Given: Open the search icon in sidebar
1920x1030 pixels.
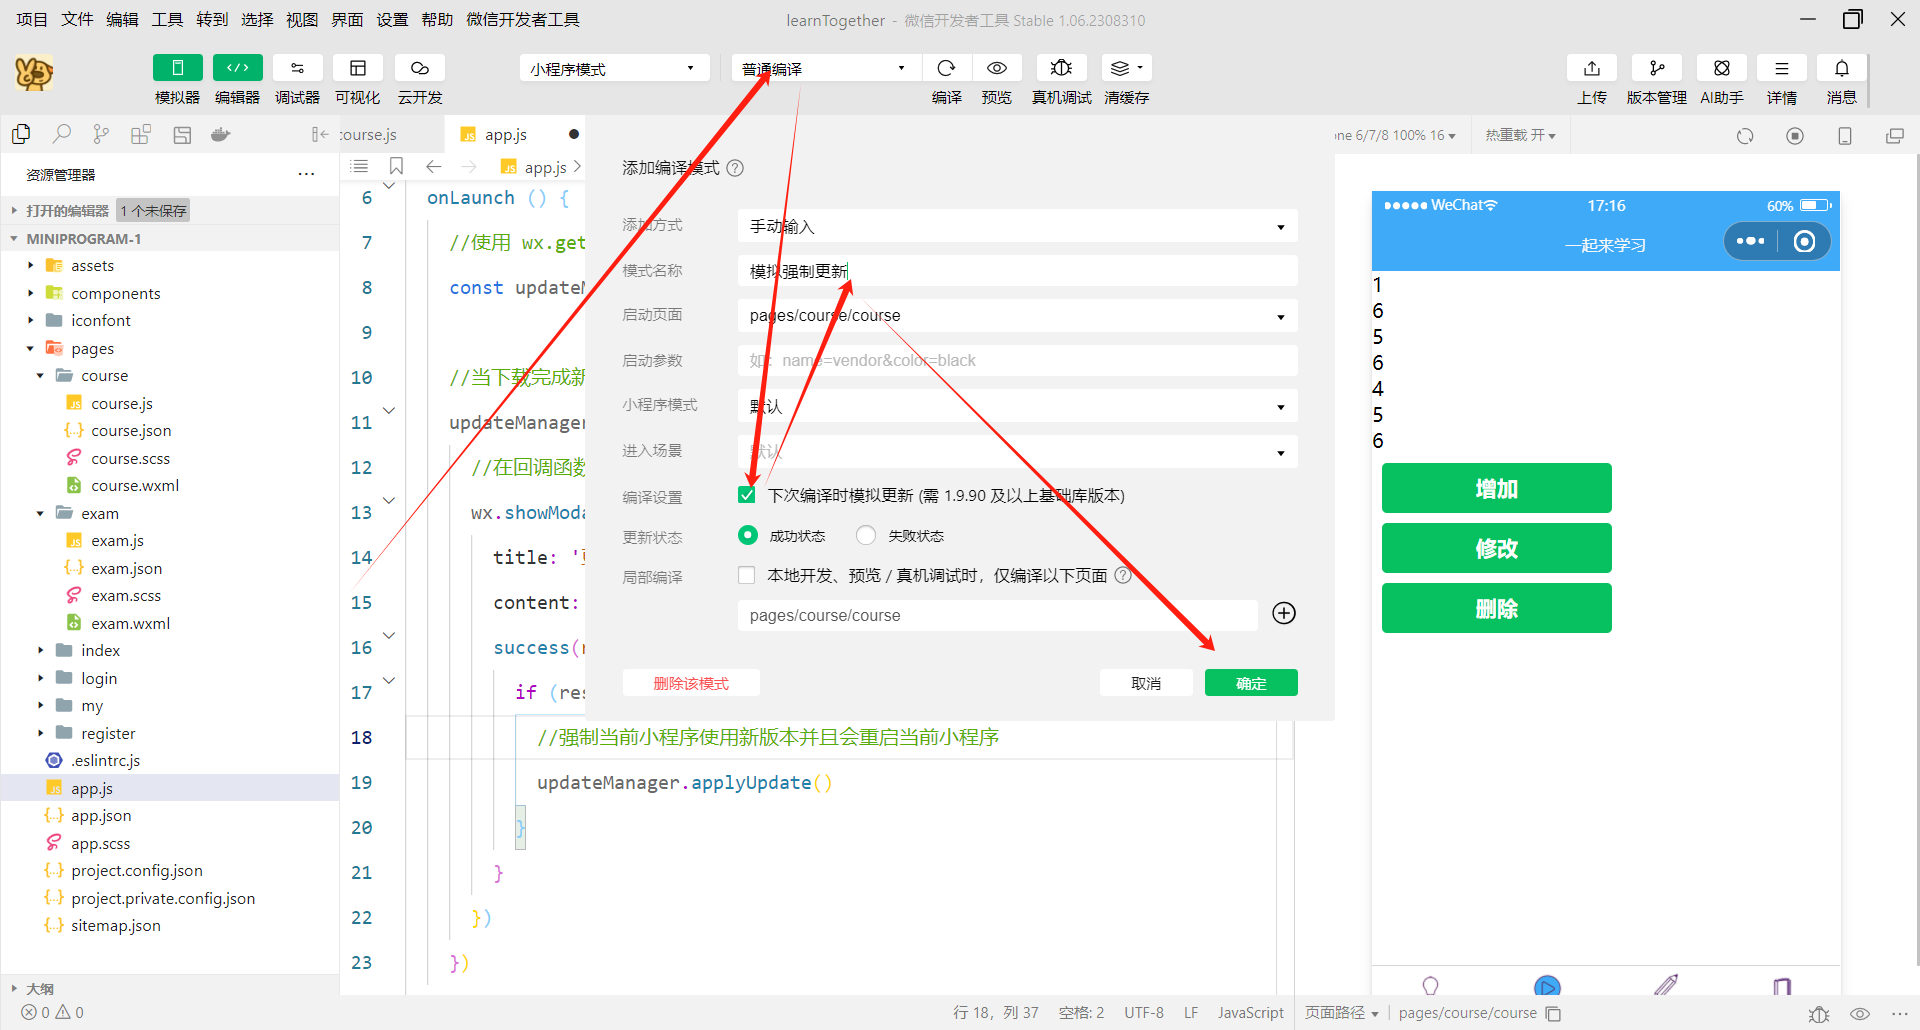Looking at the screenshot, I should point(62,134).
